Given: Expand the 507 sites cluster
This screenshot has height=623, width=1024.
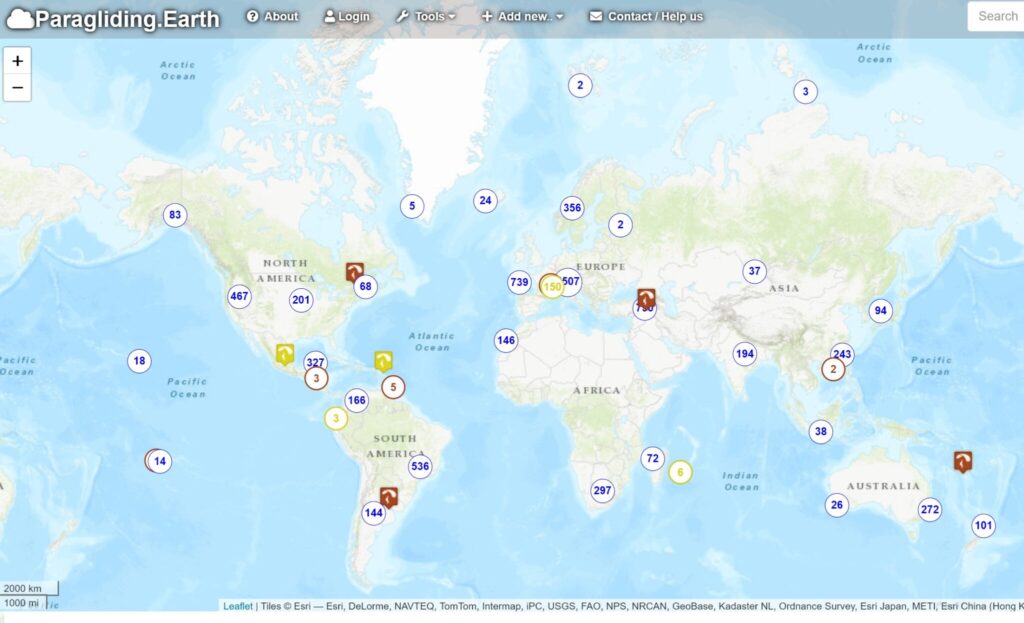Looking at the screenshot, I should (x=571, y=281).
